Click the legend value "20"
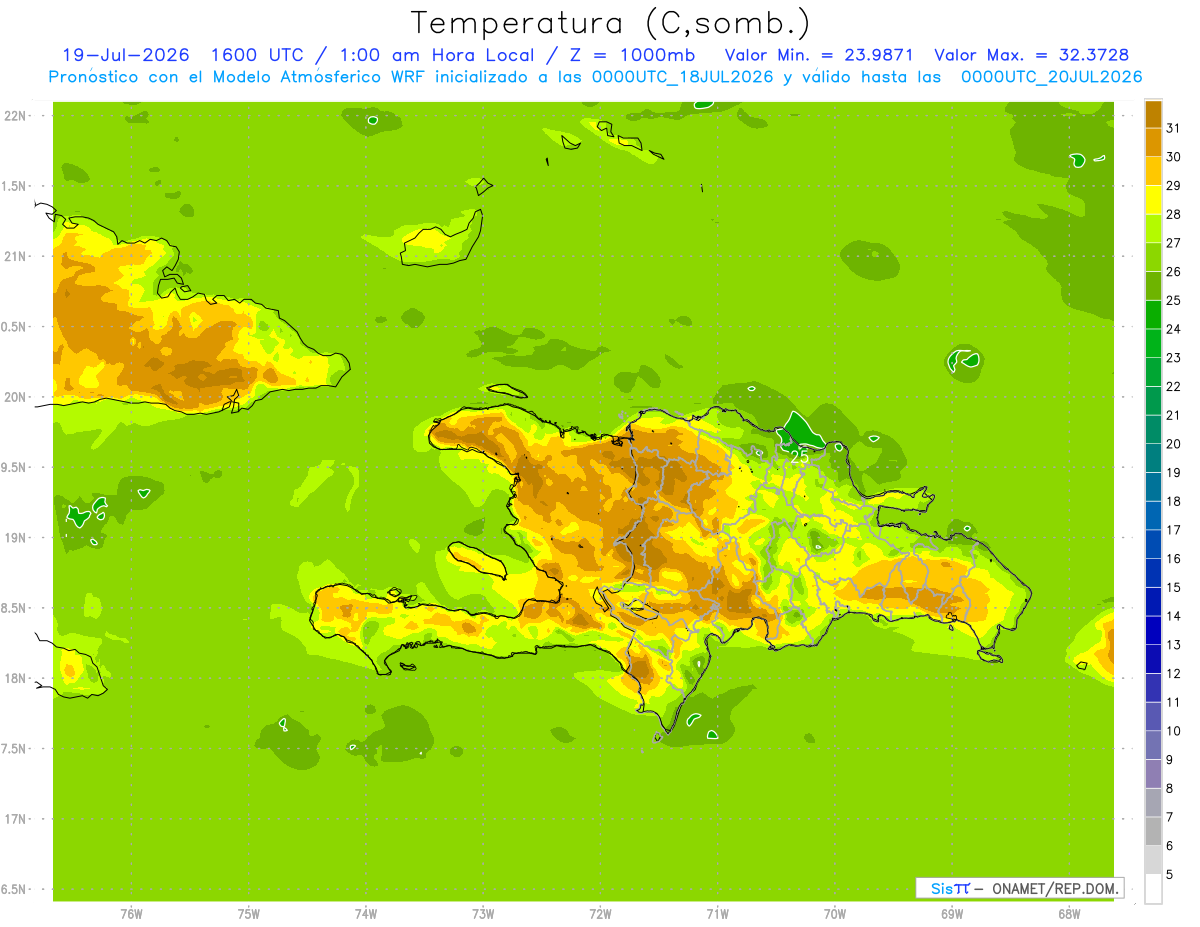The height and width of the screenshot is (927, 1200). click(x=1174, y=444)
